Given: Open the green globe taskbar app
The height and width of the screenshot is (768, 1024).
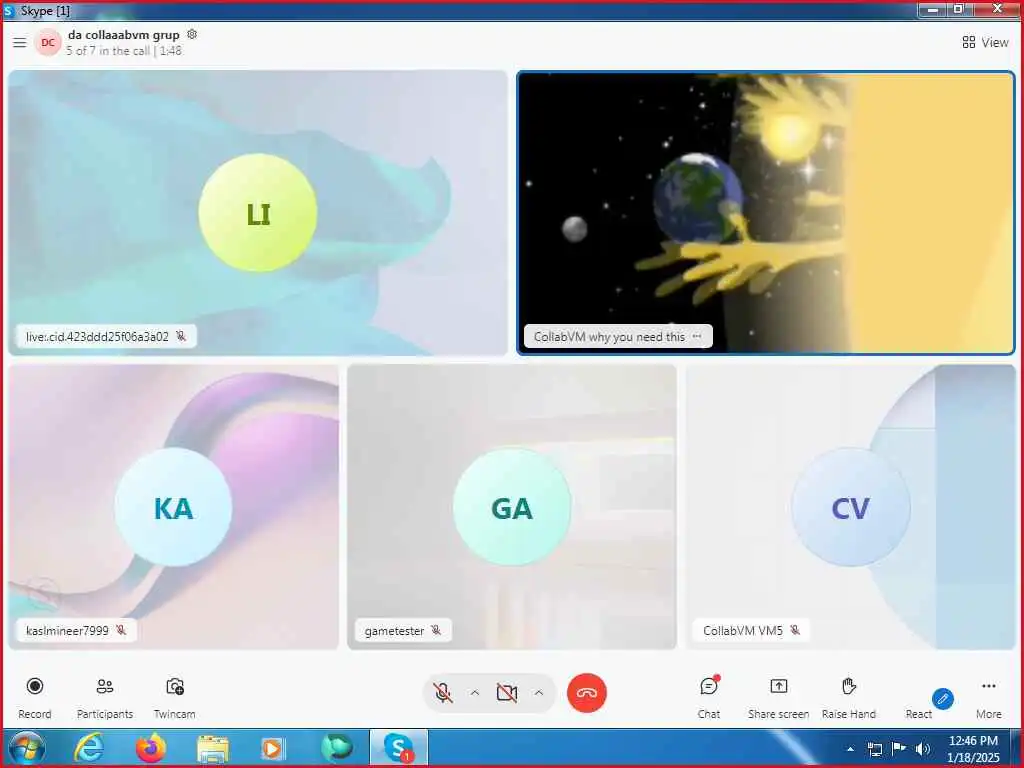Looking at the screenshot, I should coord(336,748).
